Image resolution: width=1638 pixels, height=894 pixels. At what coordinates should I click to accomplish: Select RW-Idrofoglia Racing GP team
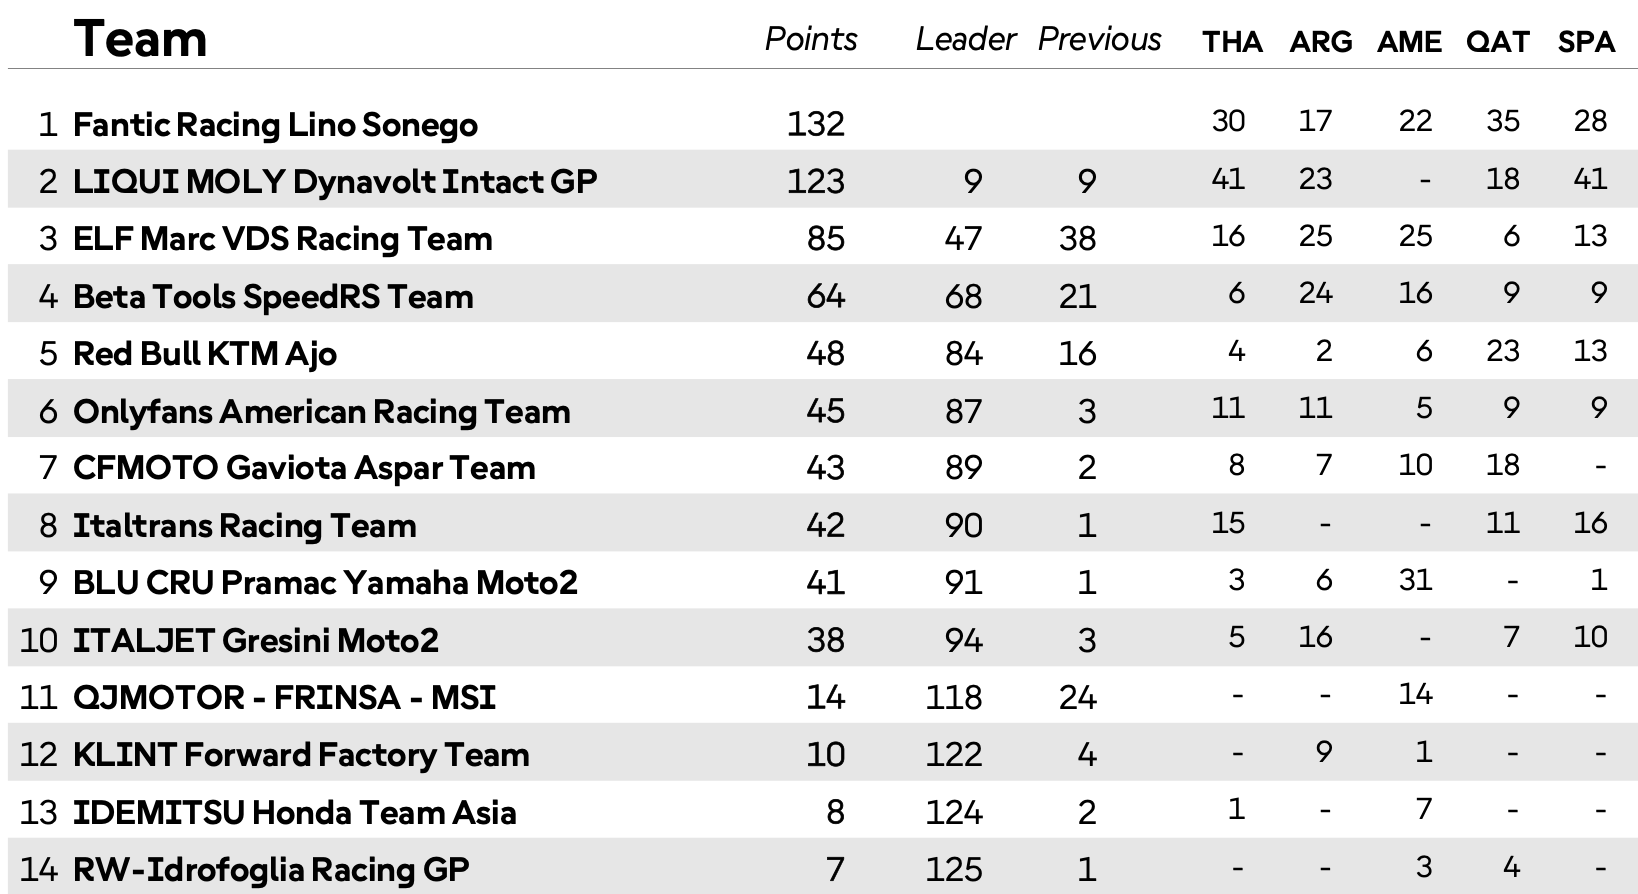[x=271, y=870]
